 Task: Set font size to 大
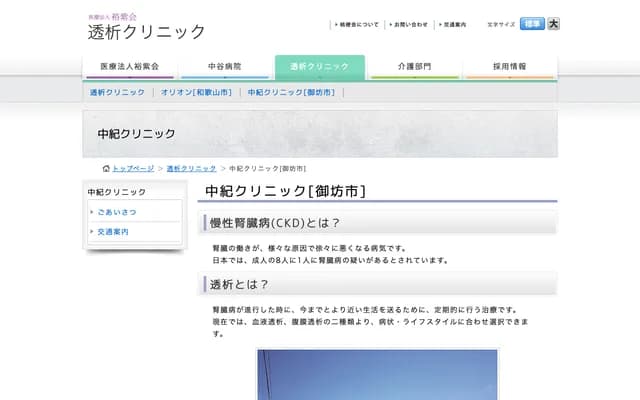pyautogui.click(x=553, y=24)
